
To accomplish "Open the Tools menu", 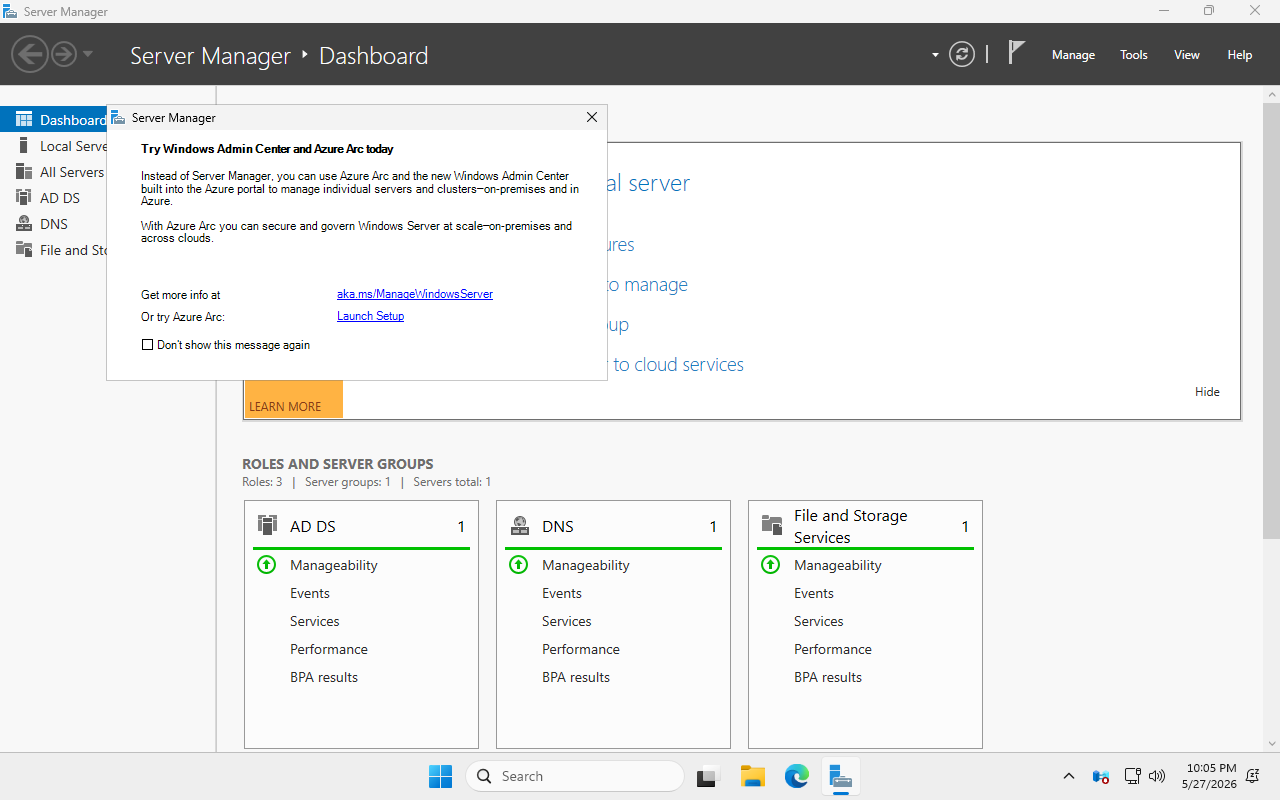I will click(1134, 55).
